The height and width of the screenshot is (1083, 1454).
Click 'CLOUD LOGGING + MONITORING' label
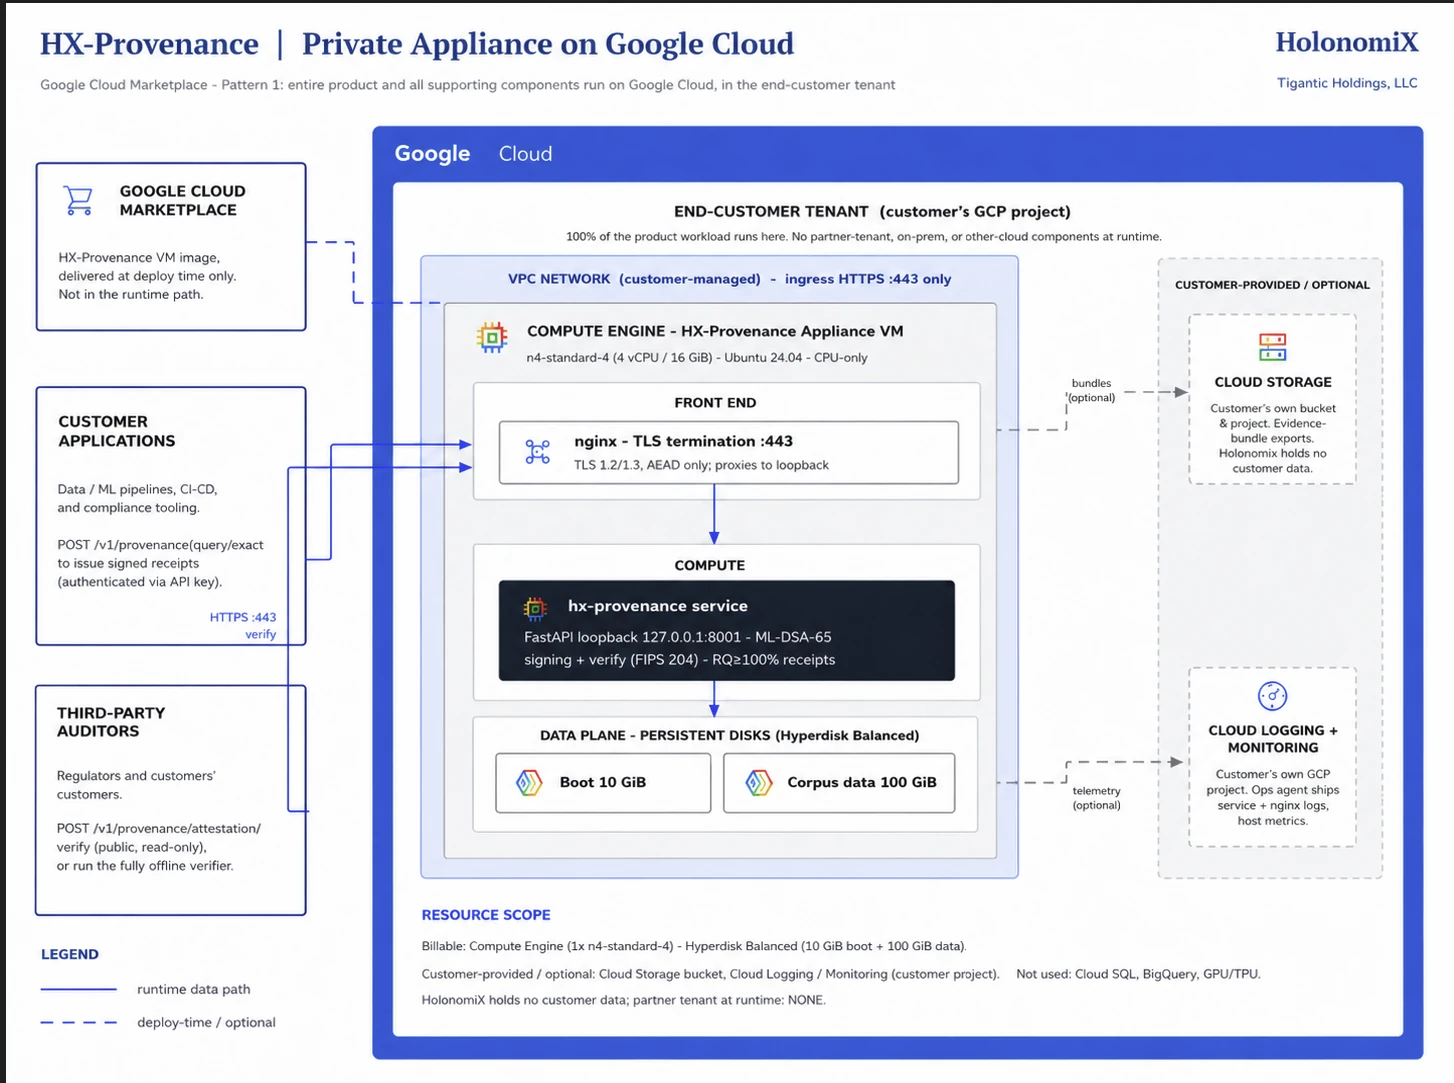pyautogui.click(x=1273, y=739)
